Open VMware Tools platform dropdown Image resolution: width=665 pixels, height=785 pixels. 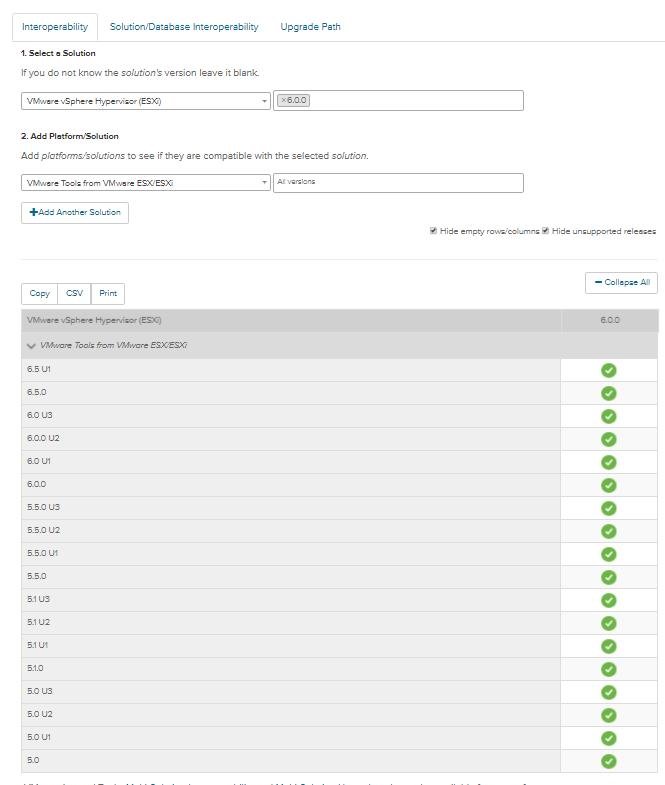pos(146,183)
